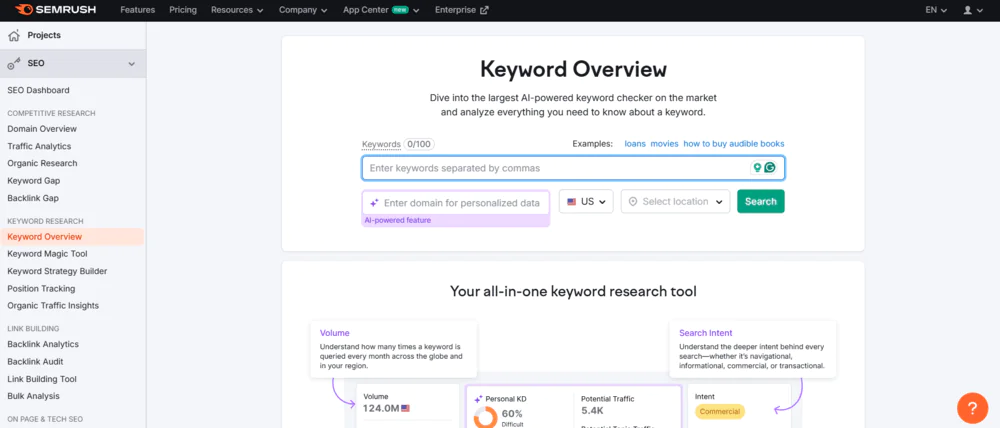Open the Select location dropdown
The height and width of the screenshot is (428, 1000).
[x=675, y=201]
